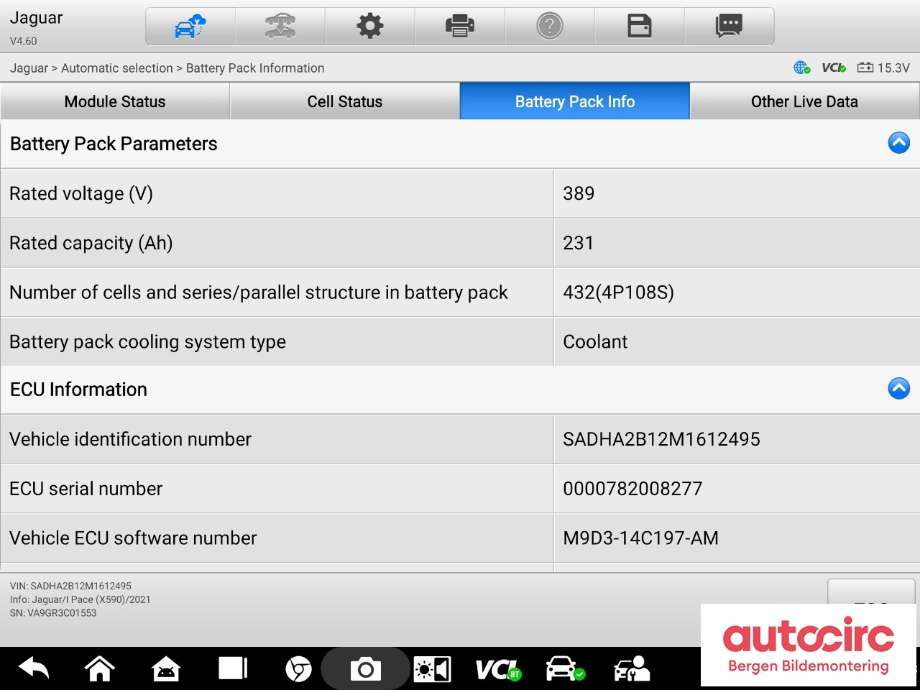Image resolution: width=920 pixels, height=690 pixels.
Task: Open the vehicle scan icon in toolbar
Action: coord(280,26)
